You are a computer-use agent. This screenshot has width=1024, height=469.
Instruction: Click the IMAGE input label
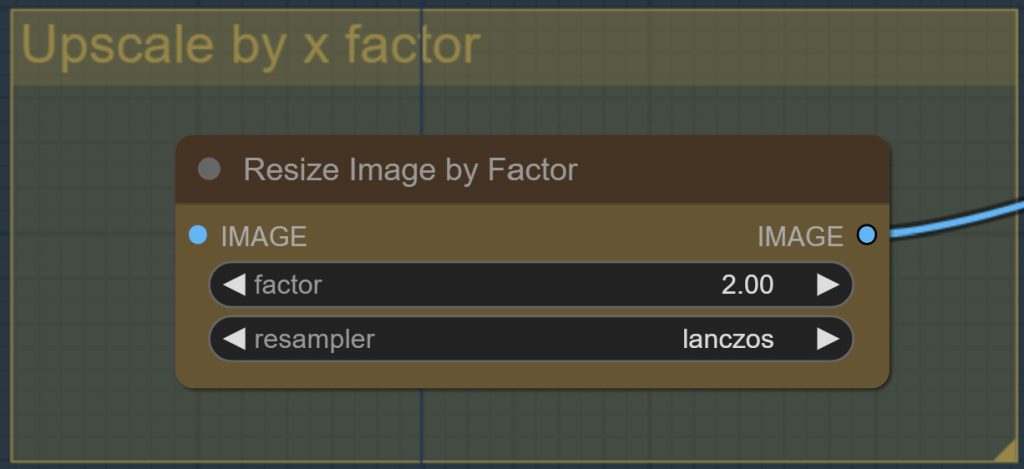[263, 236]
